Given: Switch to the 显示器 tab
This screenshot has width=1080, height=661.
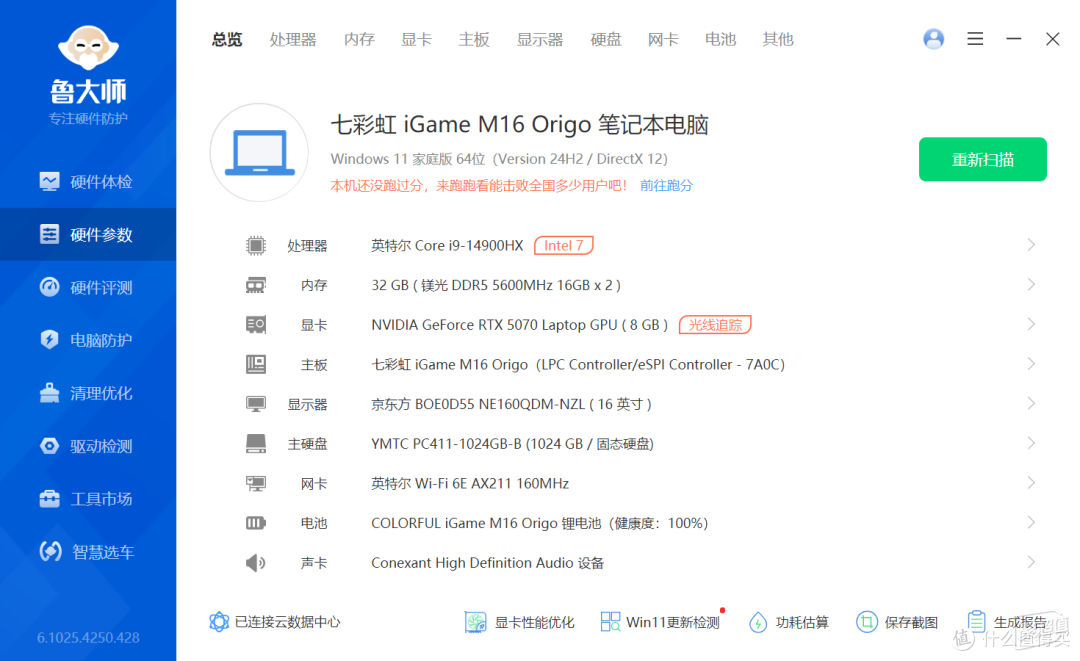Looking at the screenshot, I should coord(540,39).
